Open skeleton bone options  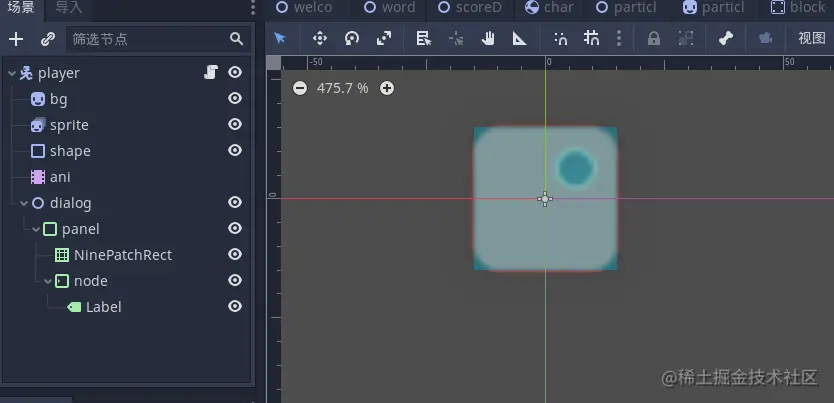pos(725,38)
